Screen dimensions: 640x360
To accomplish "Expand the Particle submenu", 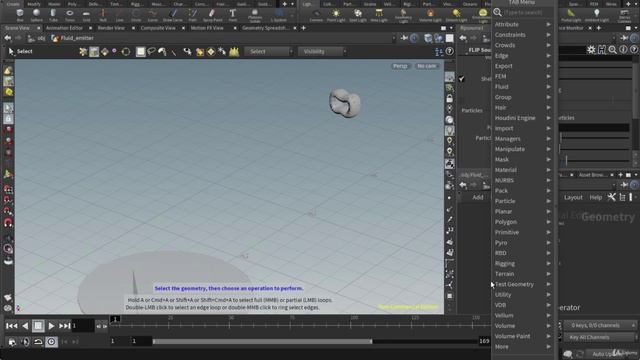I will (x=522, y=201).
